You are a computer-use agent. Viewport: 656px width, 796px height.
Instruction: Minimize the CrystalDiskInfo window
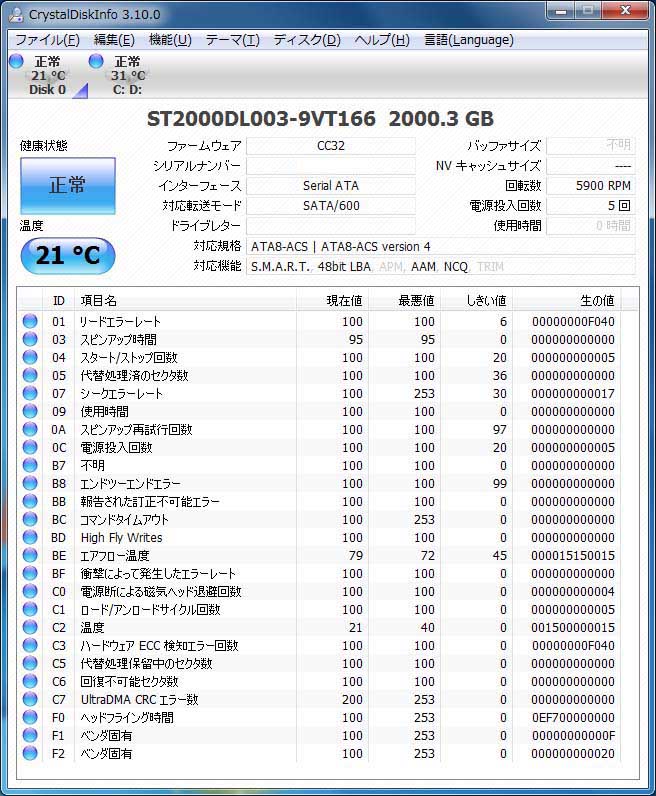(x=561, y=11)
